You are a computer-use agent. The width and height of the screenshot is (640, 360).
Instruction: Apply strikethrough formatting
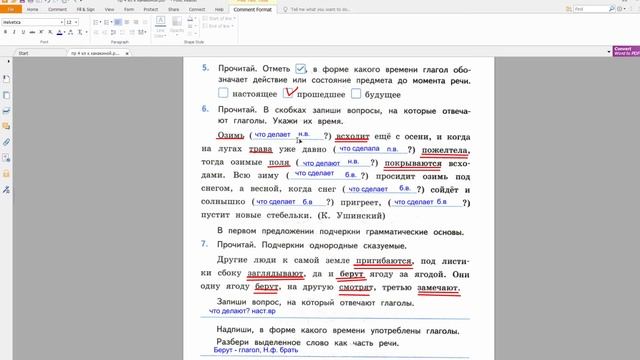click(x=32, y=32)
